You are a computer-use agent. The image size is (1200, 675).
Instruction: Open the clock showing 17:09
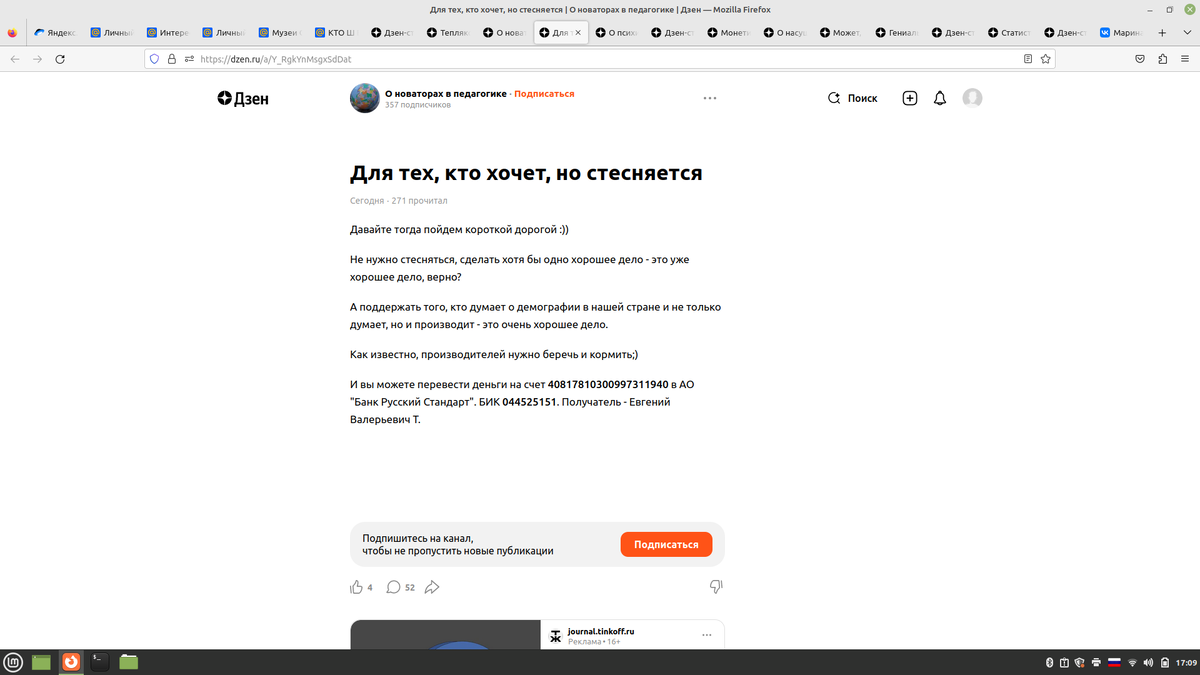1186,662
